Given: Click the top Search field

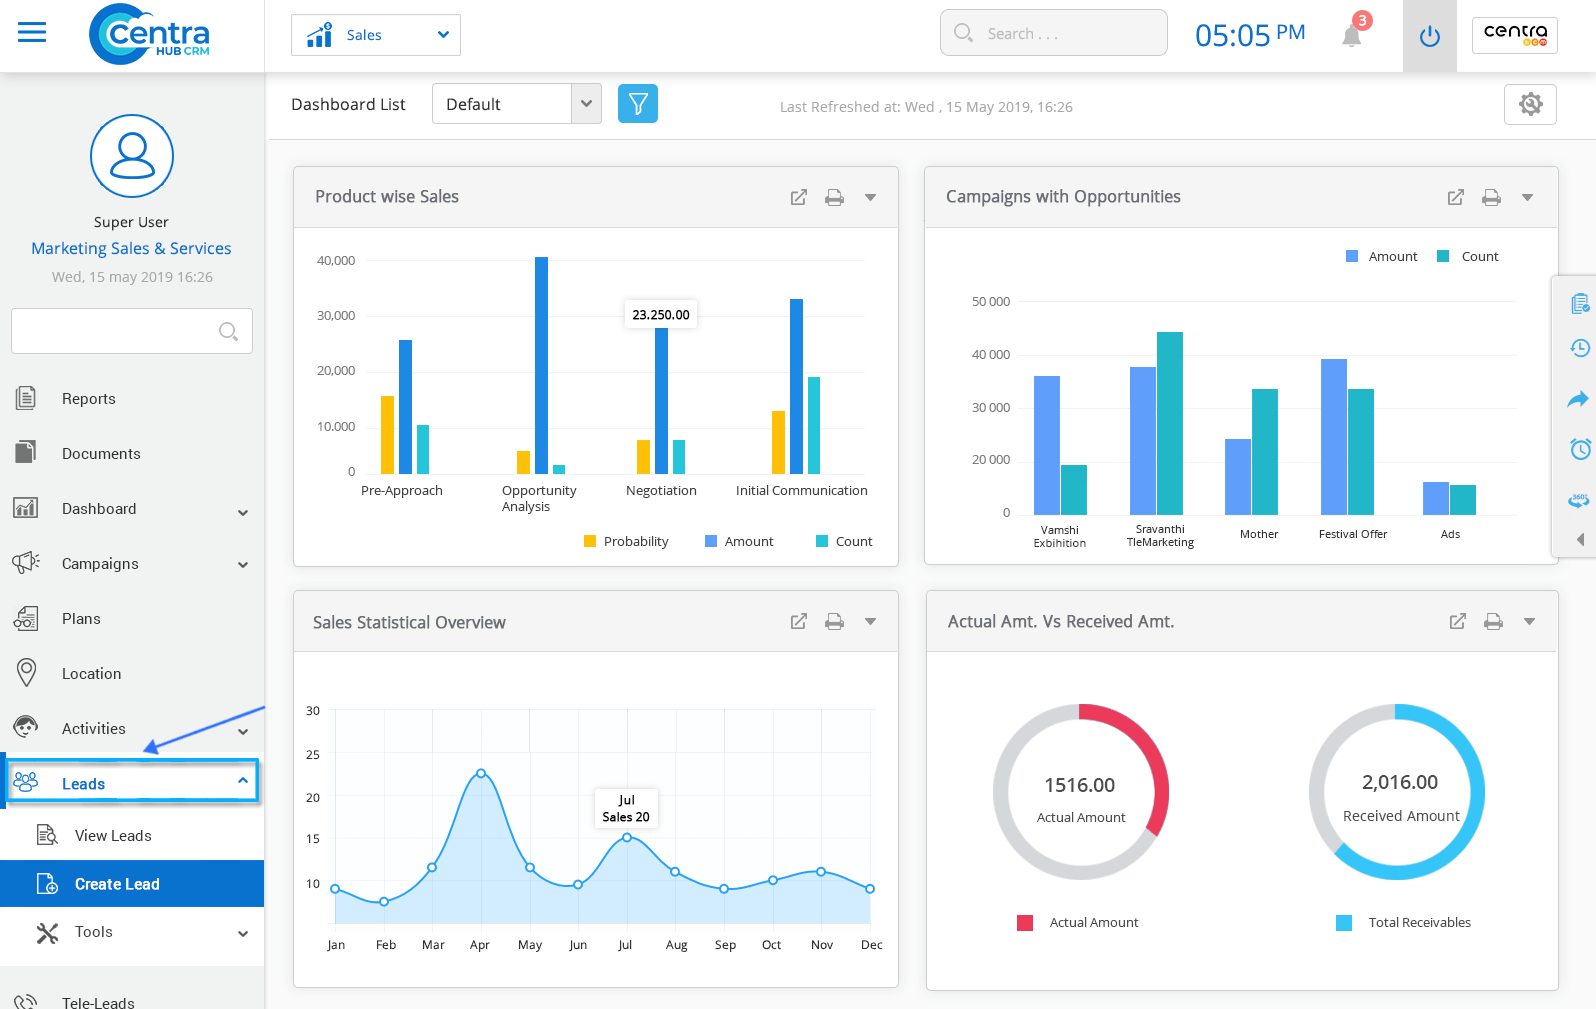Looking at the screenshot, I should pos(1054,33).
